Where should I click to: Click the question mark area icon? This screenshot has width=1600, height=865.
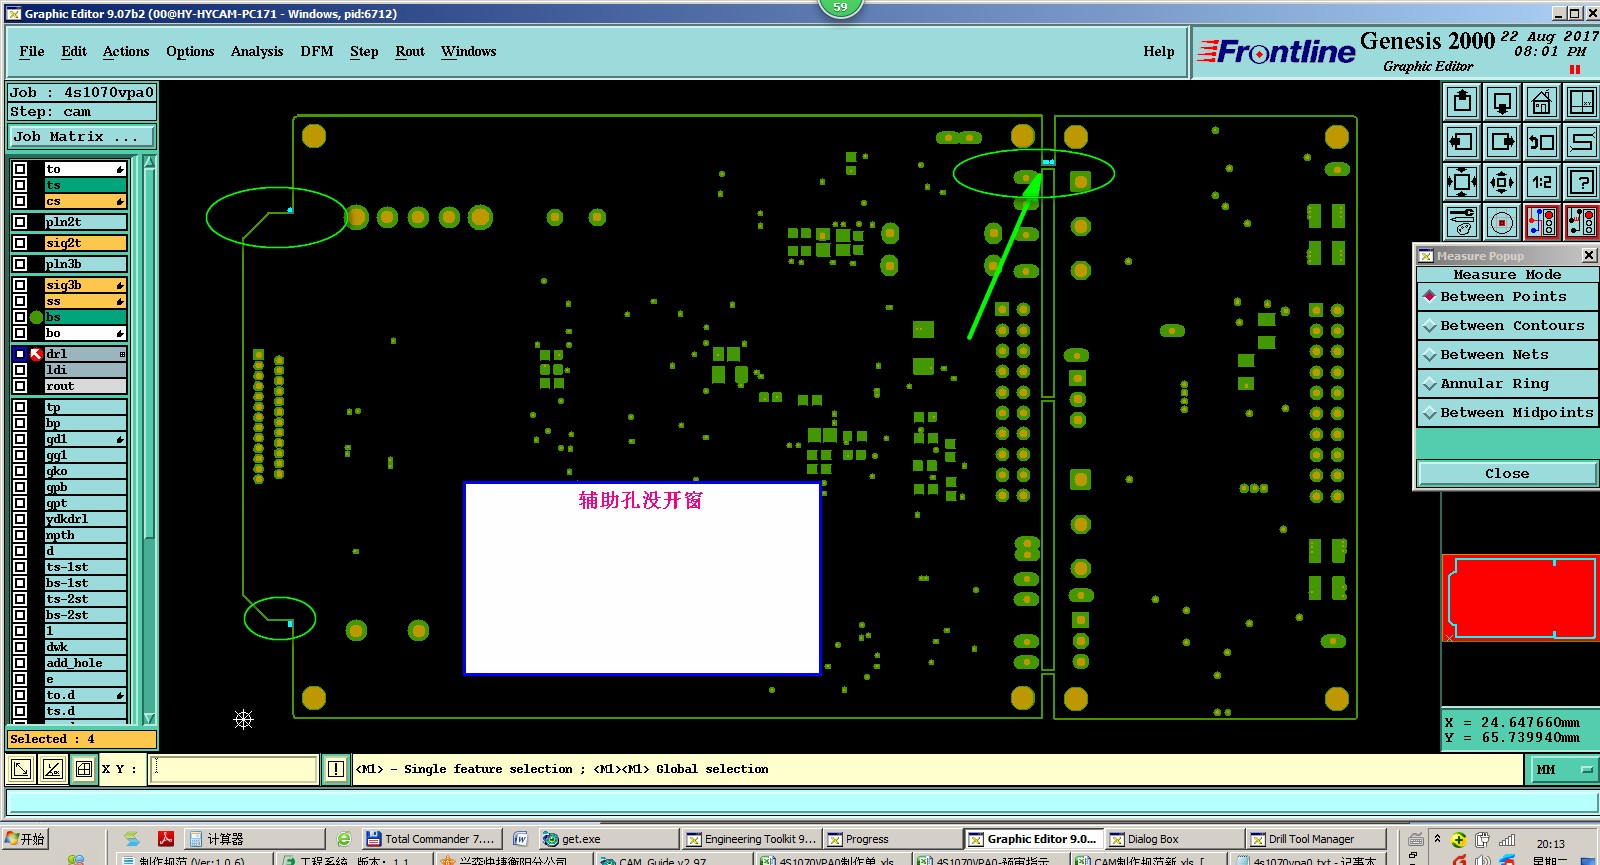tap(1581, 182)
